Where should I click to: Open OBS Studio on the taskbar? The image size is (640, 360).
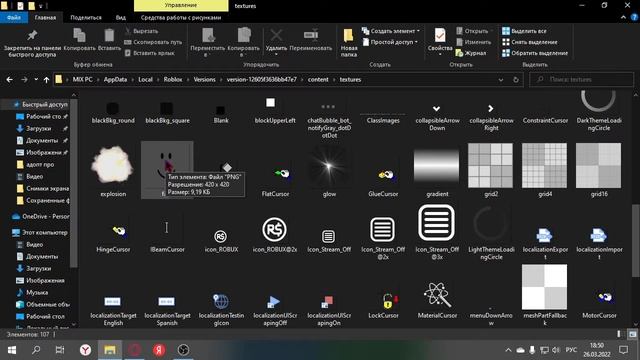183,350
